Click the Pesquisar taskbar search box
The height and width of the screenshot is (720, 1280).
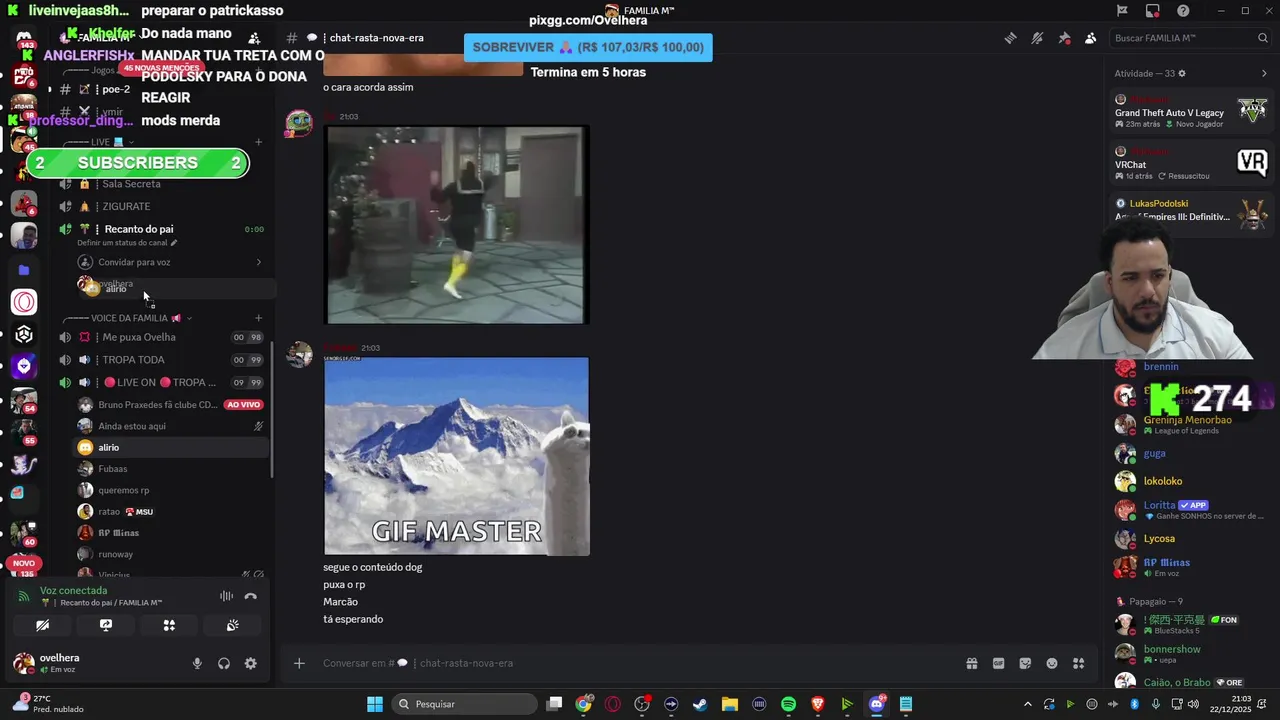pyautogui.click(x=464, y=704)
